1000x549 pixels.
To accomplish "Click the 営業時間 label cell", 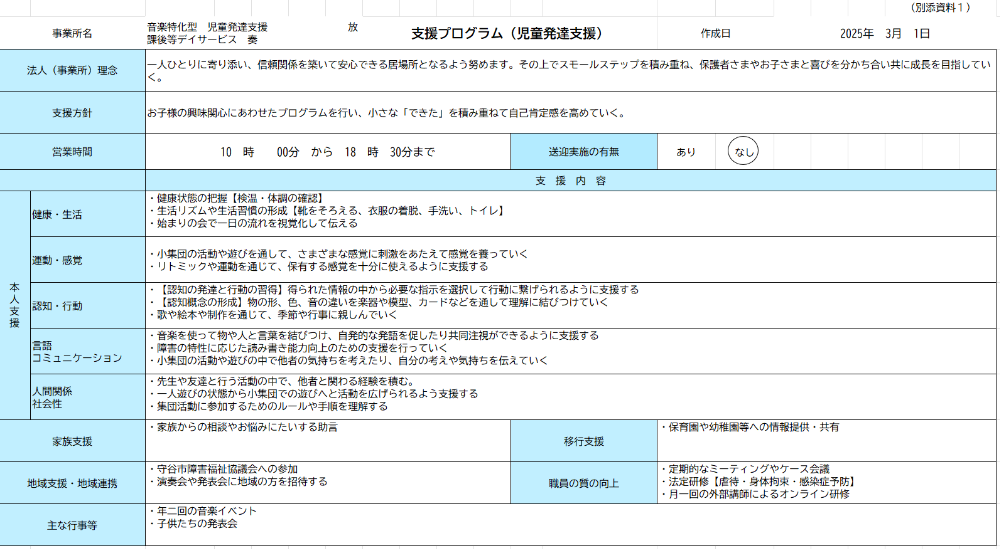I will [72, 152].
